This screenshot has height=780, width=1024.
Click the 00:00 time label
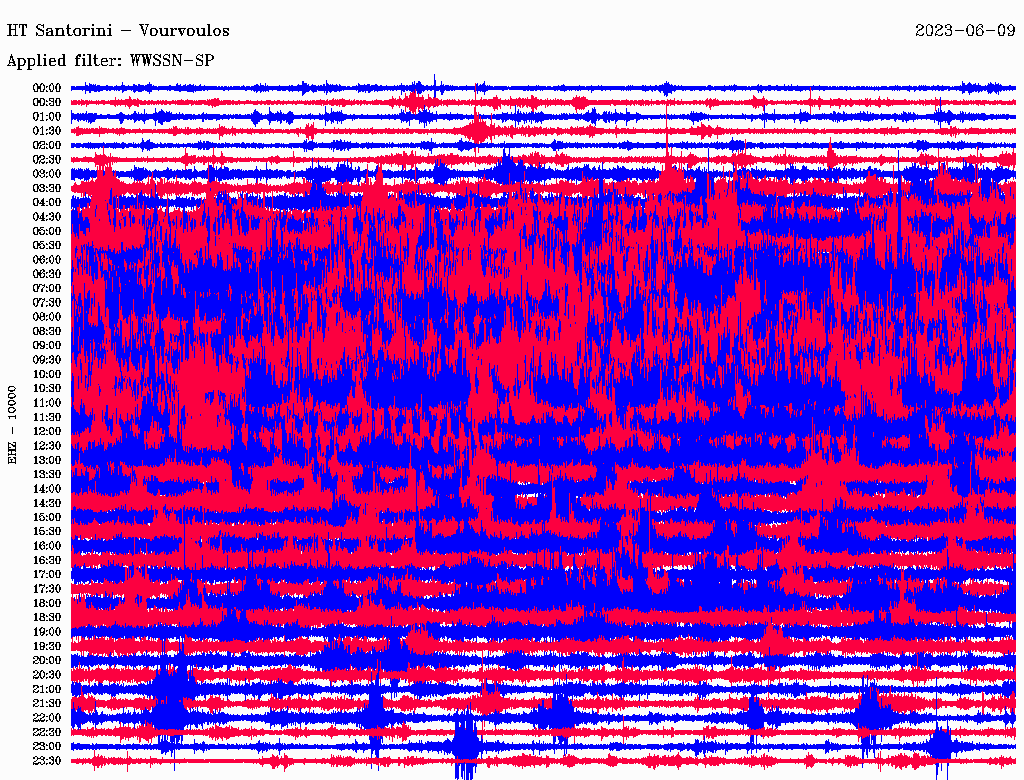pyautogui.click(x=47, y=88)
